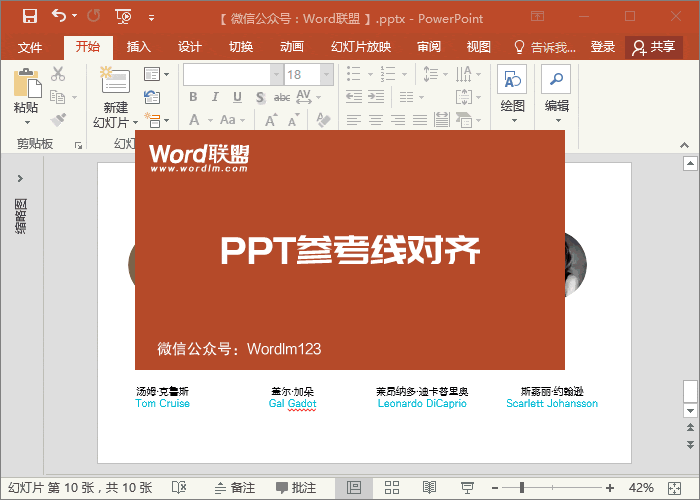Expand the thumbnails pane chevron
This screenshot has width=700, height=500.
(20, 179)
